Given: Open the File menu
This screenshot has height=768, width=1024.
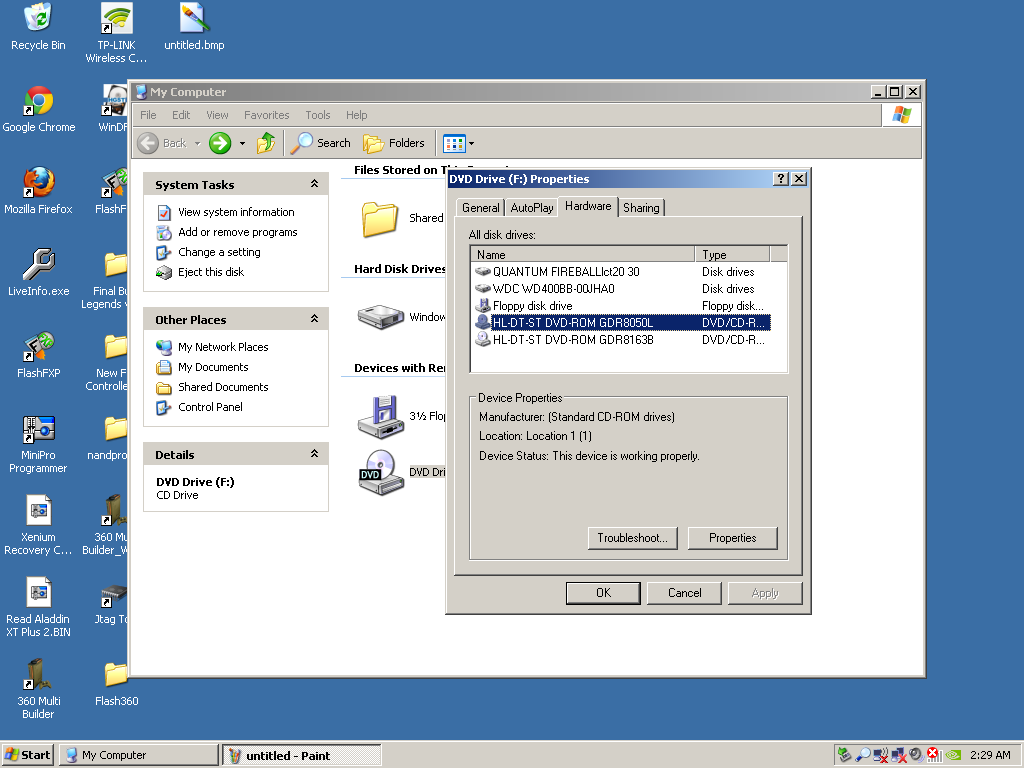Looking at the screenshot, I should pyautogui.click(x=148, y=115).
